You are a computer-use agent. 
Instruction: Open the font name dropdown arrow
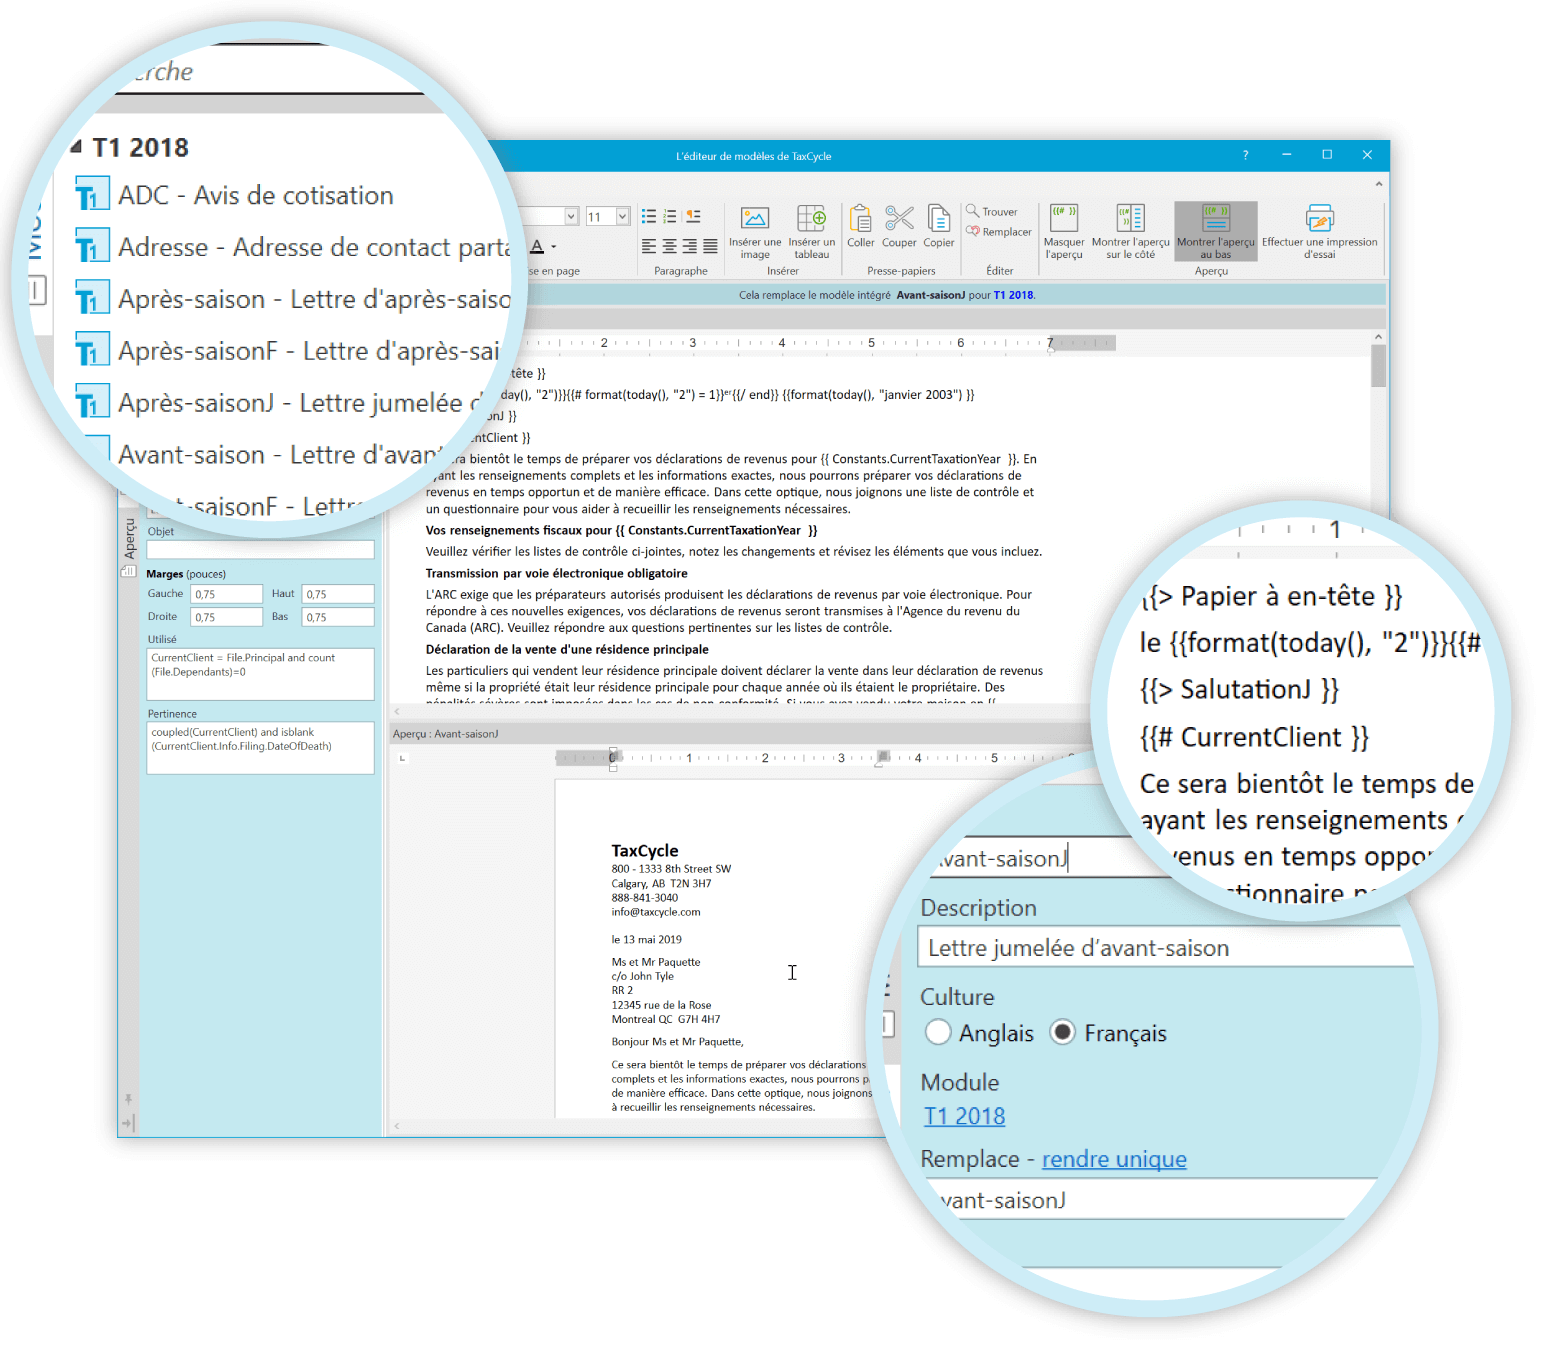(571, 216)
